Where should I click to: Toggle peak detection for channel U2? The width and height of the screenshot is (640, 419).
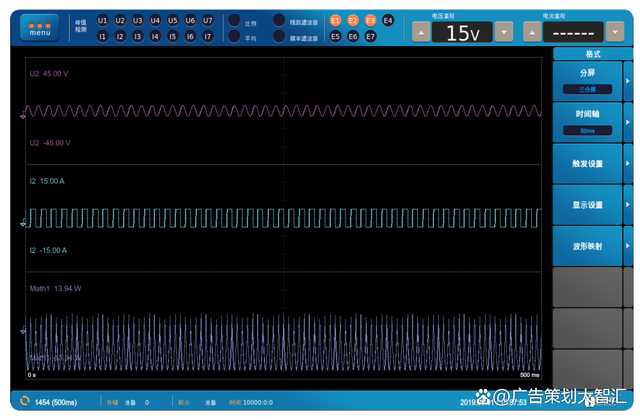(x=120, y=20)
